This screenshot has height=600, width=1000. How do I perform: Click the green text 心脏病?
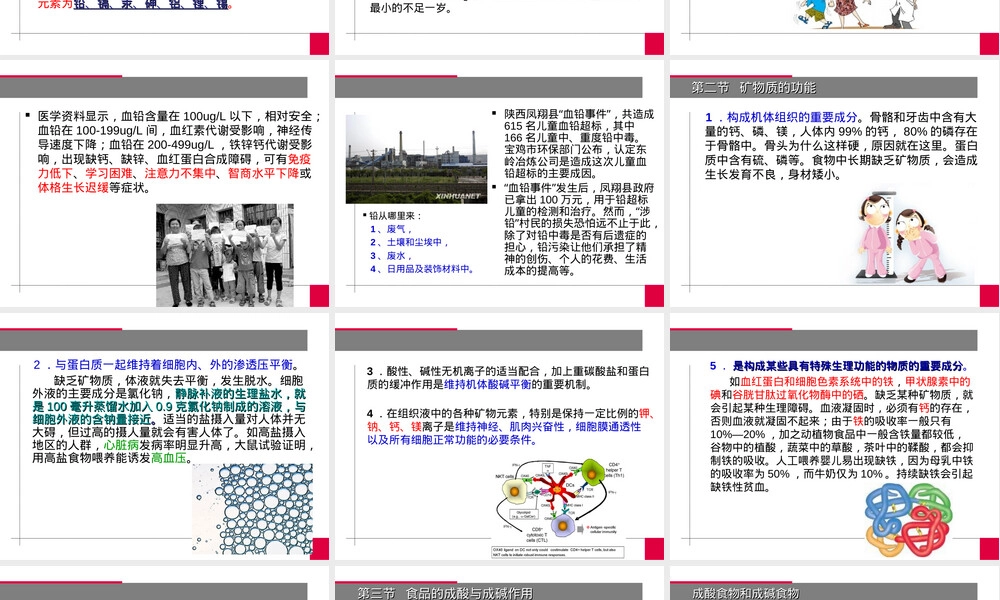point(121,444)
